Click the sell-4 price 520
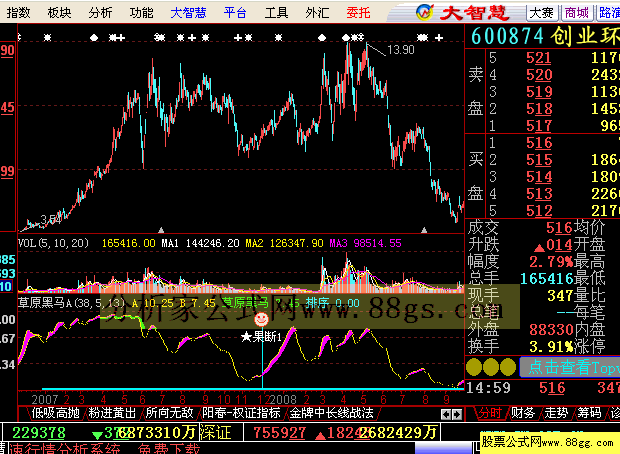 539,75
